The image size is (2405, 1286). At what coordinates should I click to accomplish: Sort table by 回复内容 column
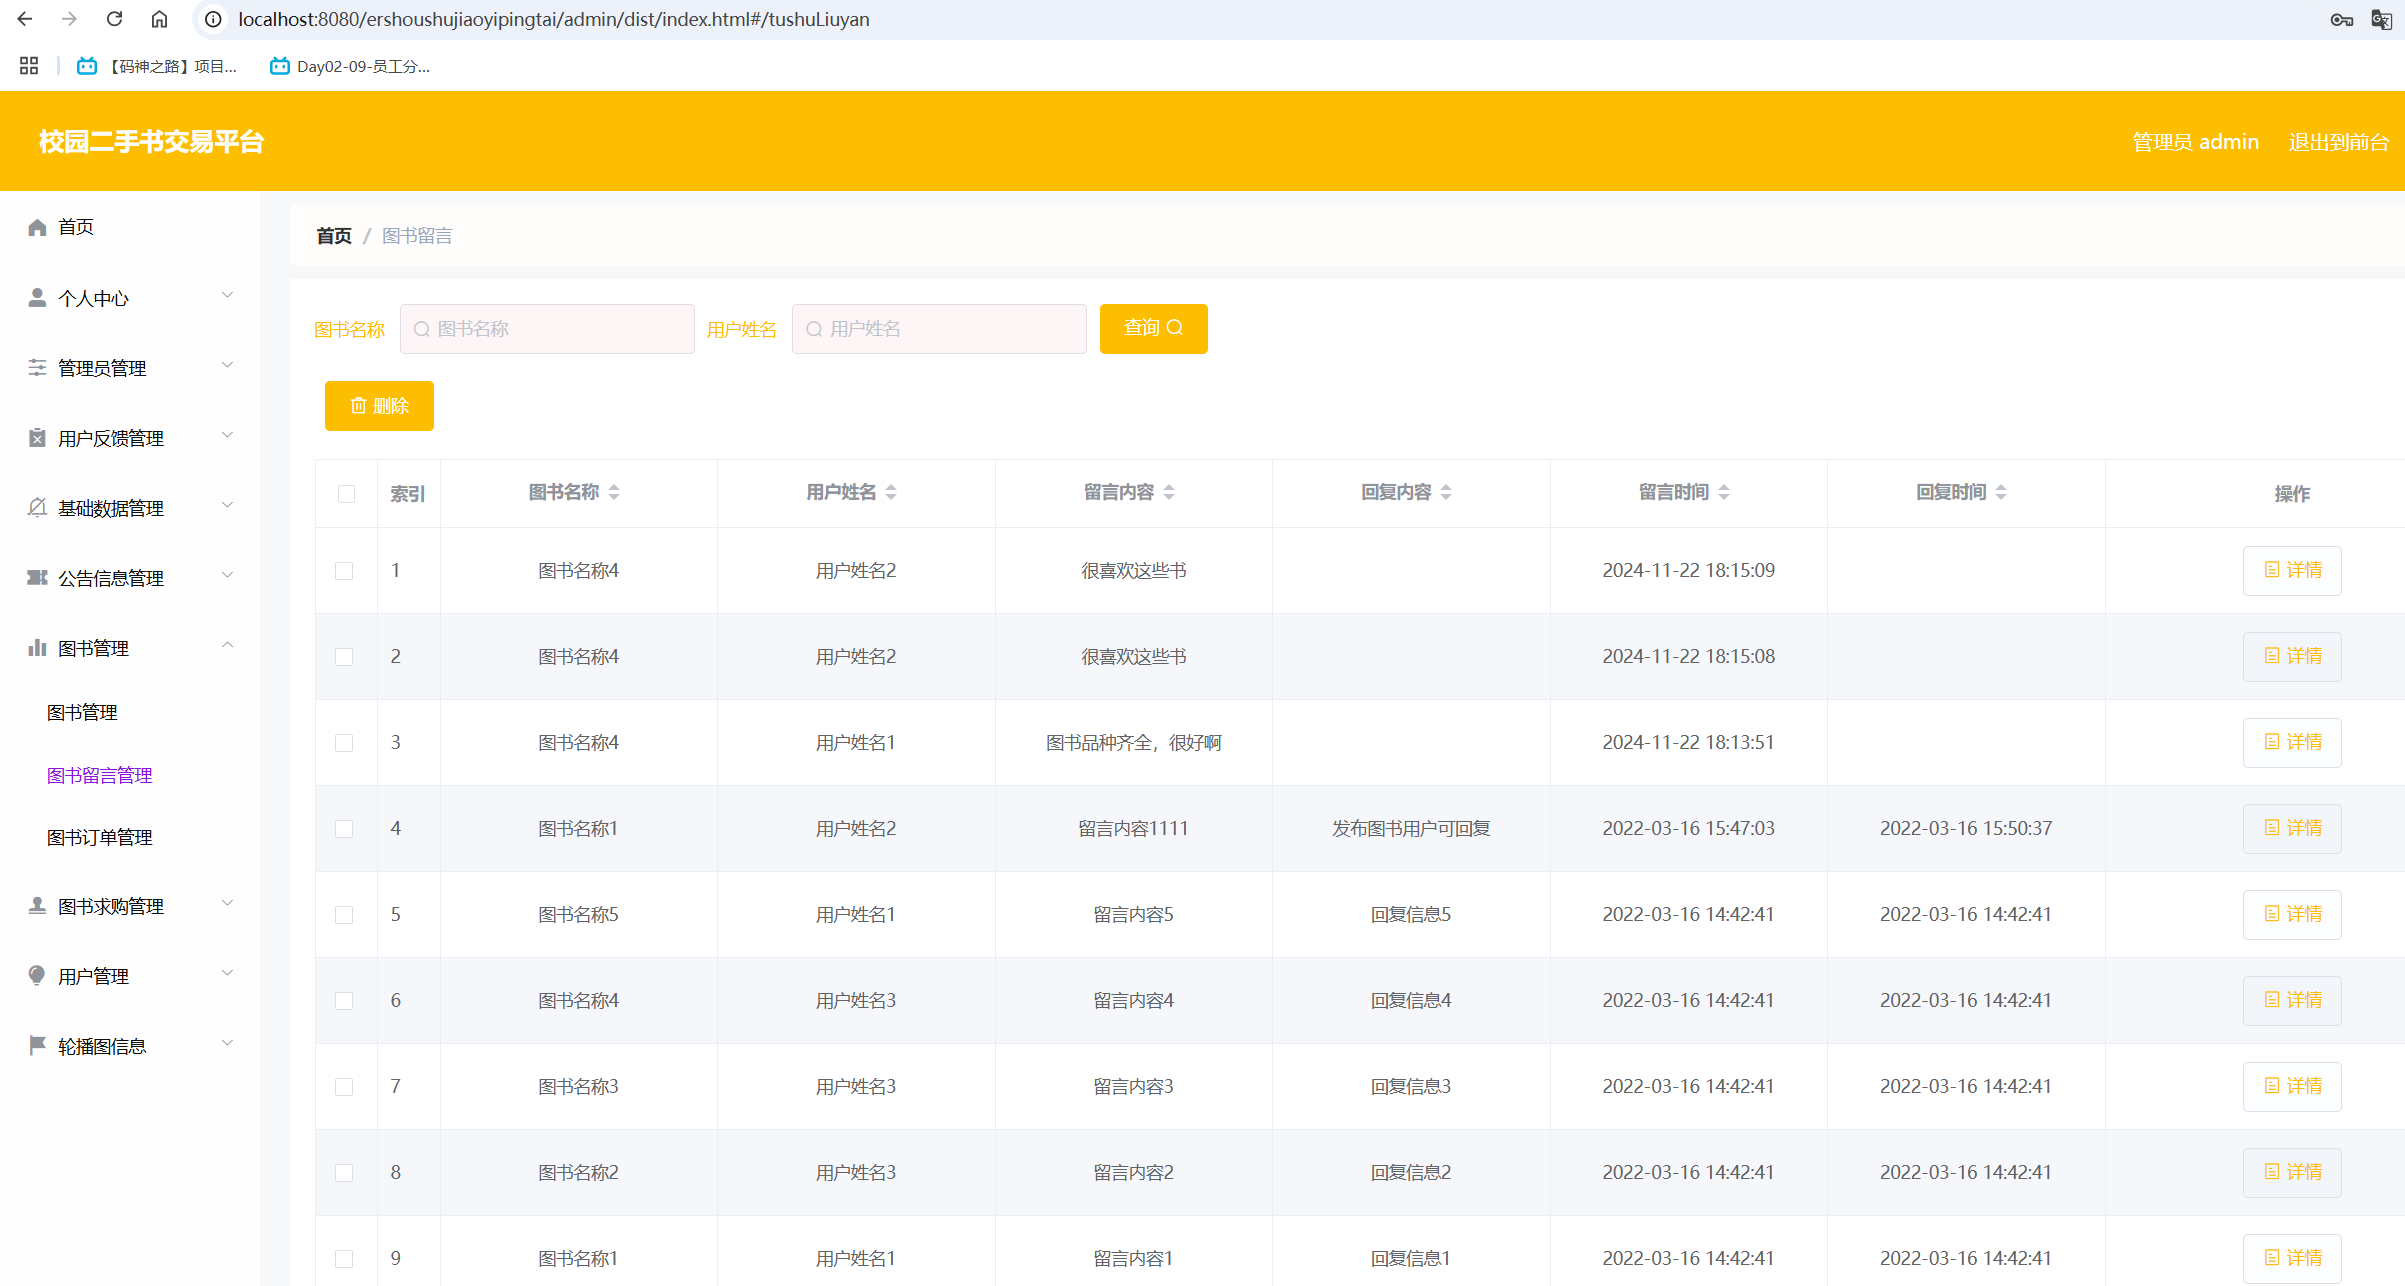pos(1446,492)
